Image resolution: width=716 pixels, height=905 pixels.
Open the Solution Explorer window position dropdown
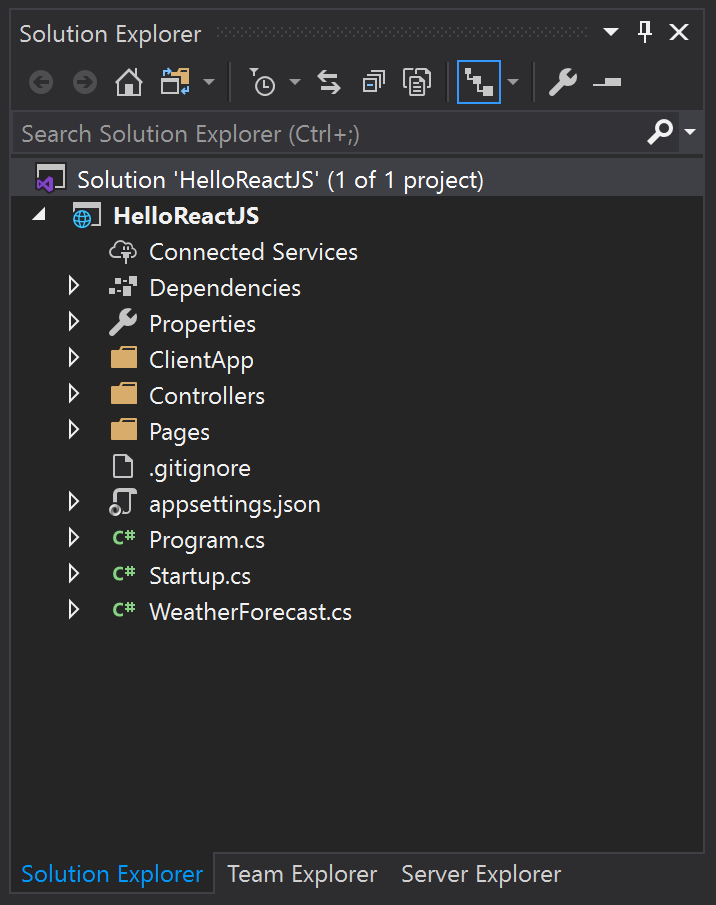coord(610,32)
